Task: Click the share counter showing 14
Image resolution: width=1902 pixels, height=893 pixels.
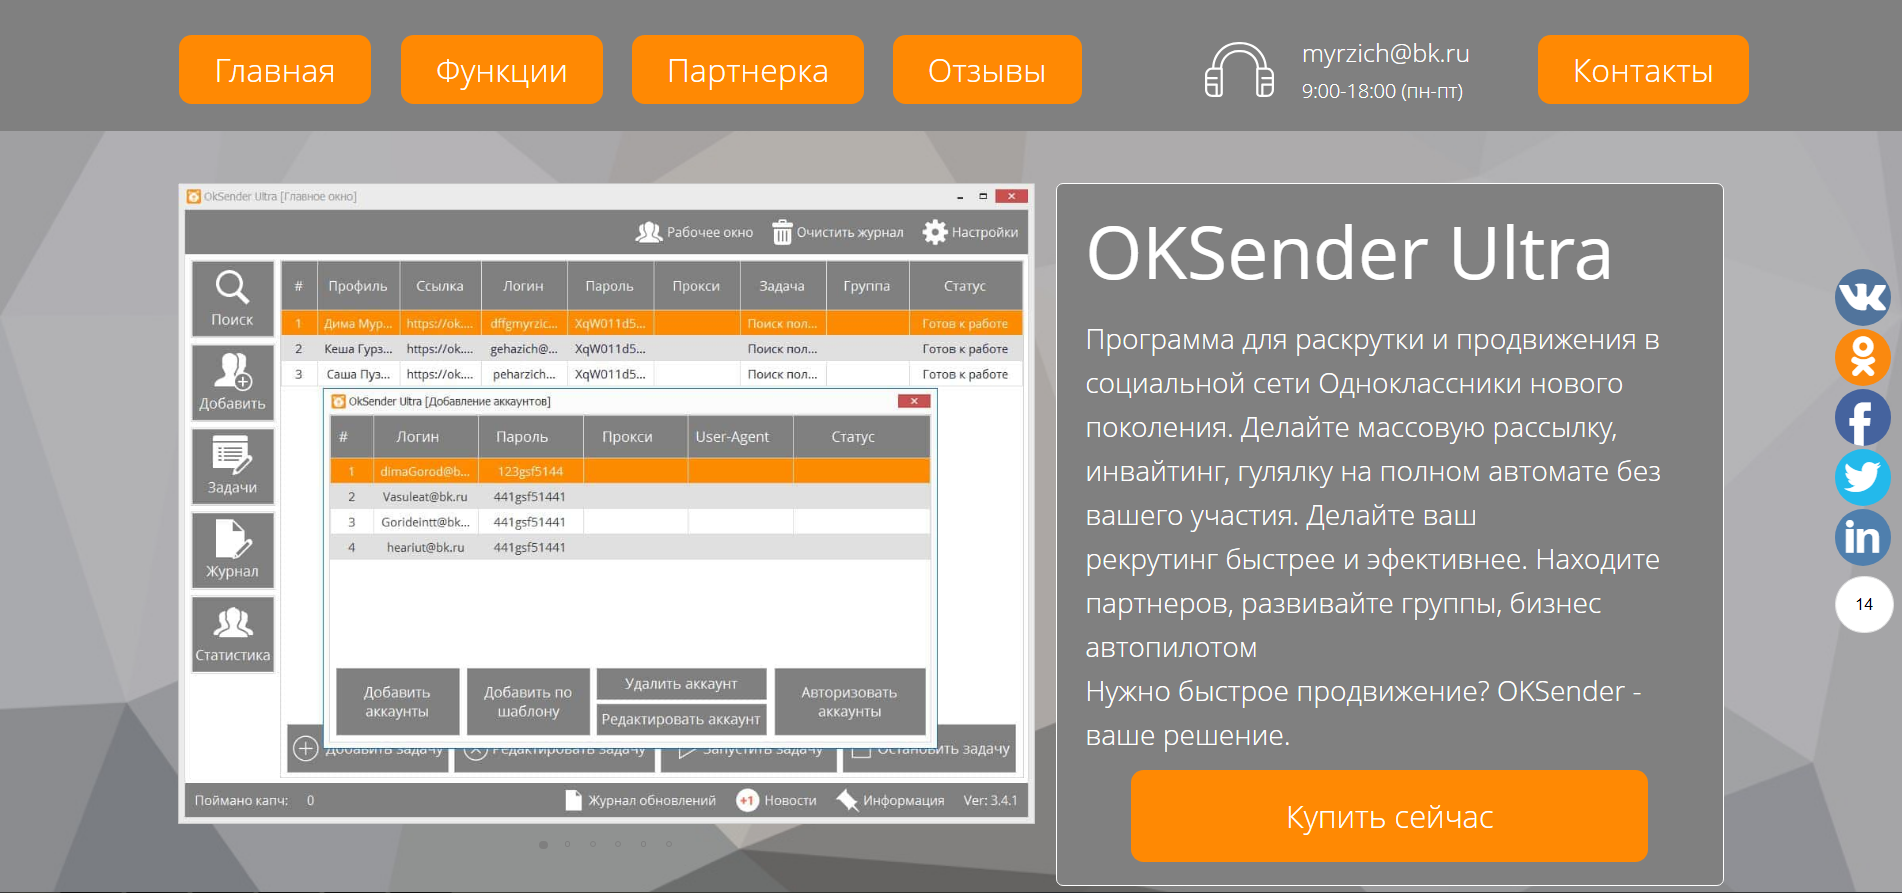Action: tap(1863, 604)
